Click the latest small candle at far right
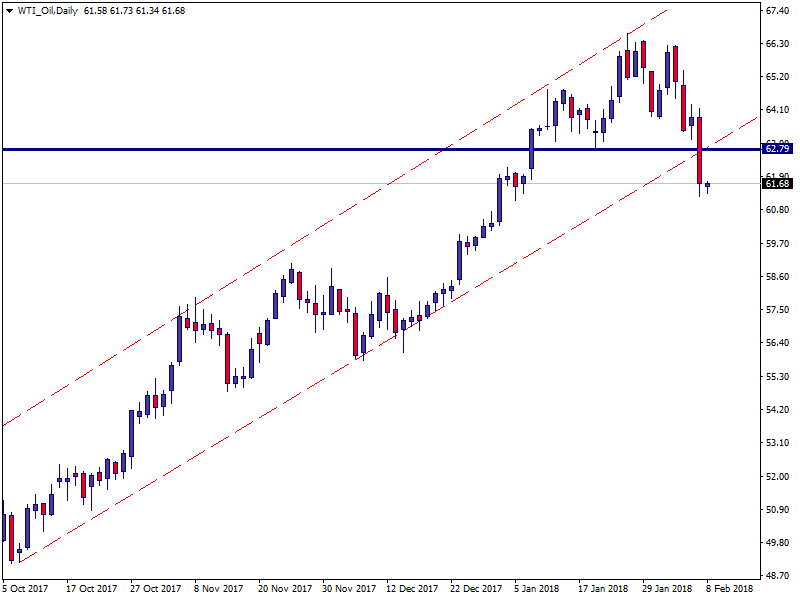 (x=708, y=185)
